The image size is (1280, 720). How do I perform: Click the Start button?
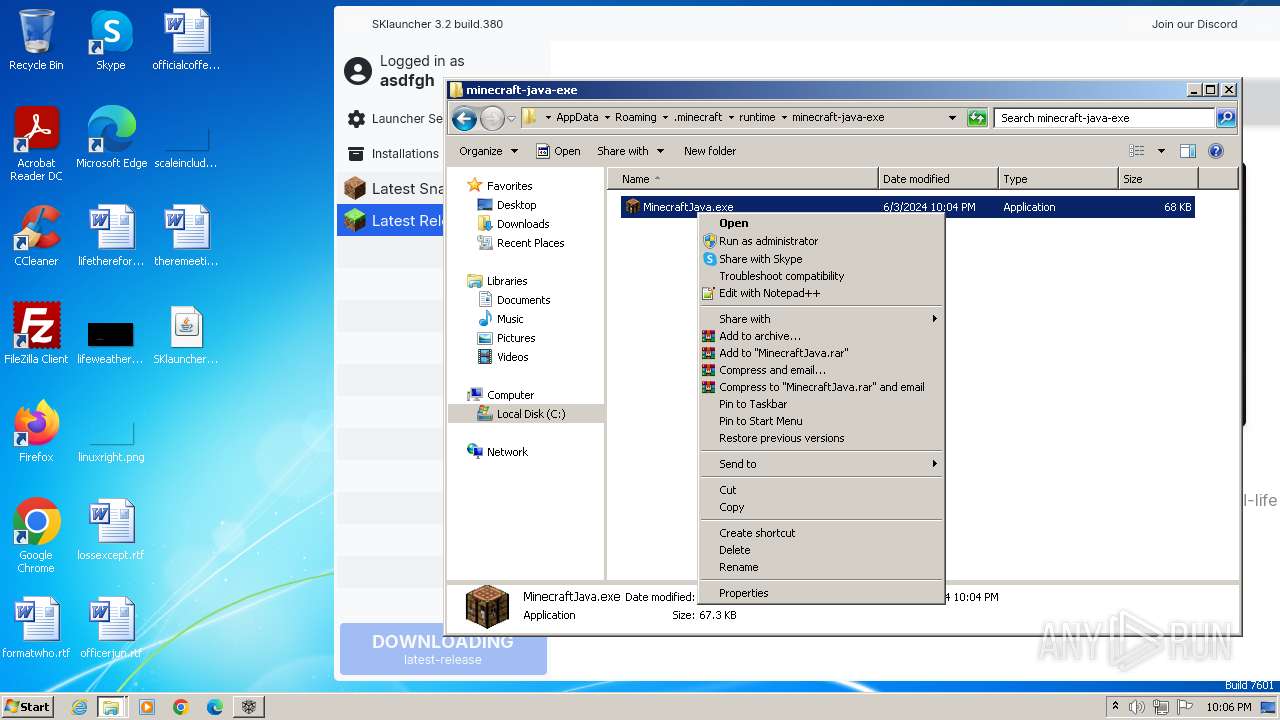[27, 707]
